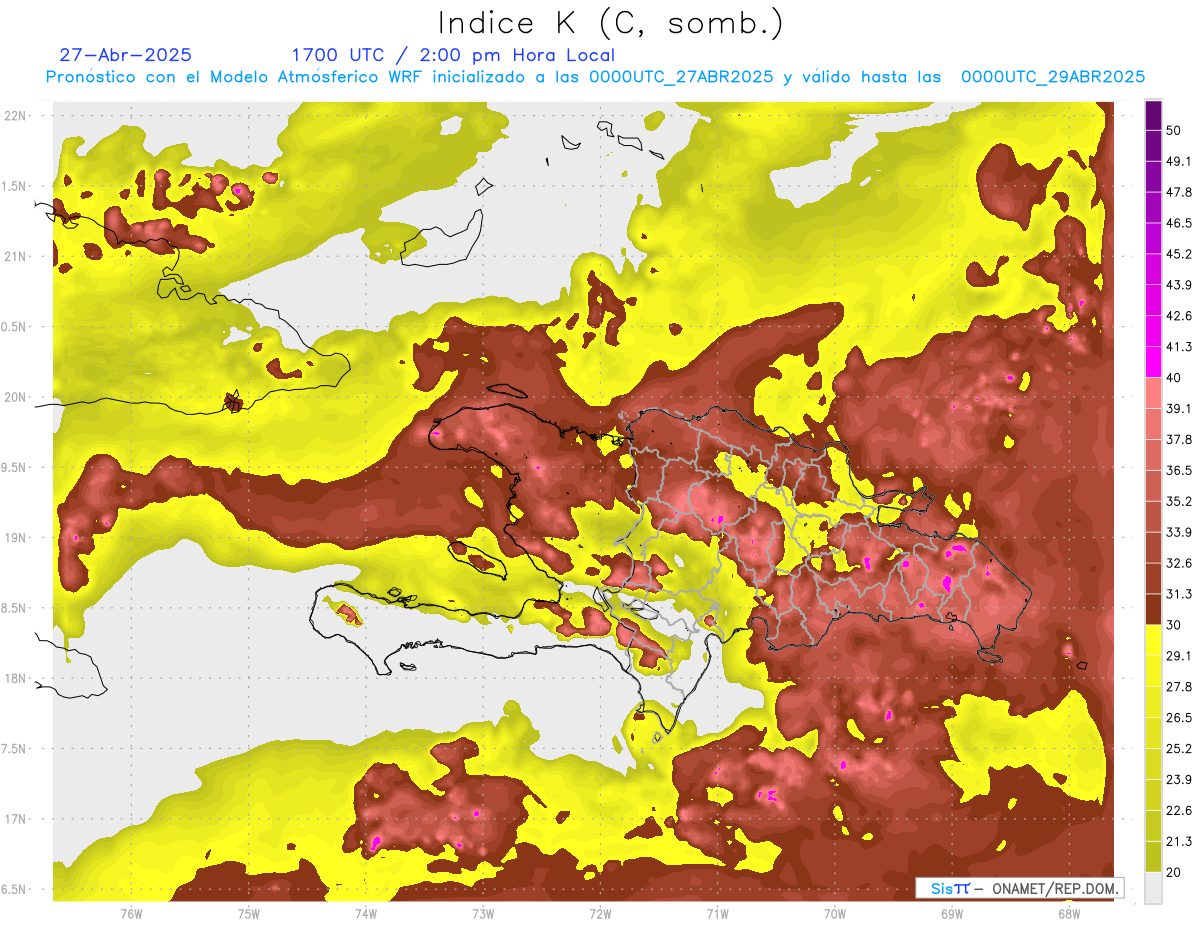Click the colorbar value "31.3"
Screen dimensions: 1200x927
point(1178,594)
